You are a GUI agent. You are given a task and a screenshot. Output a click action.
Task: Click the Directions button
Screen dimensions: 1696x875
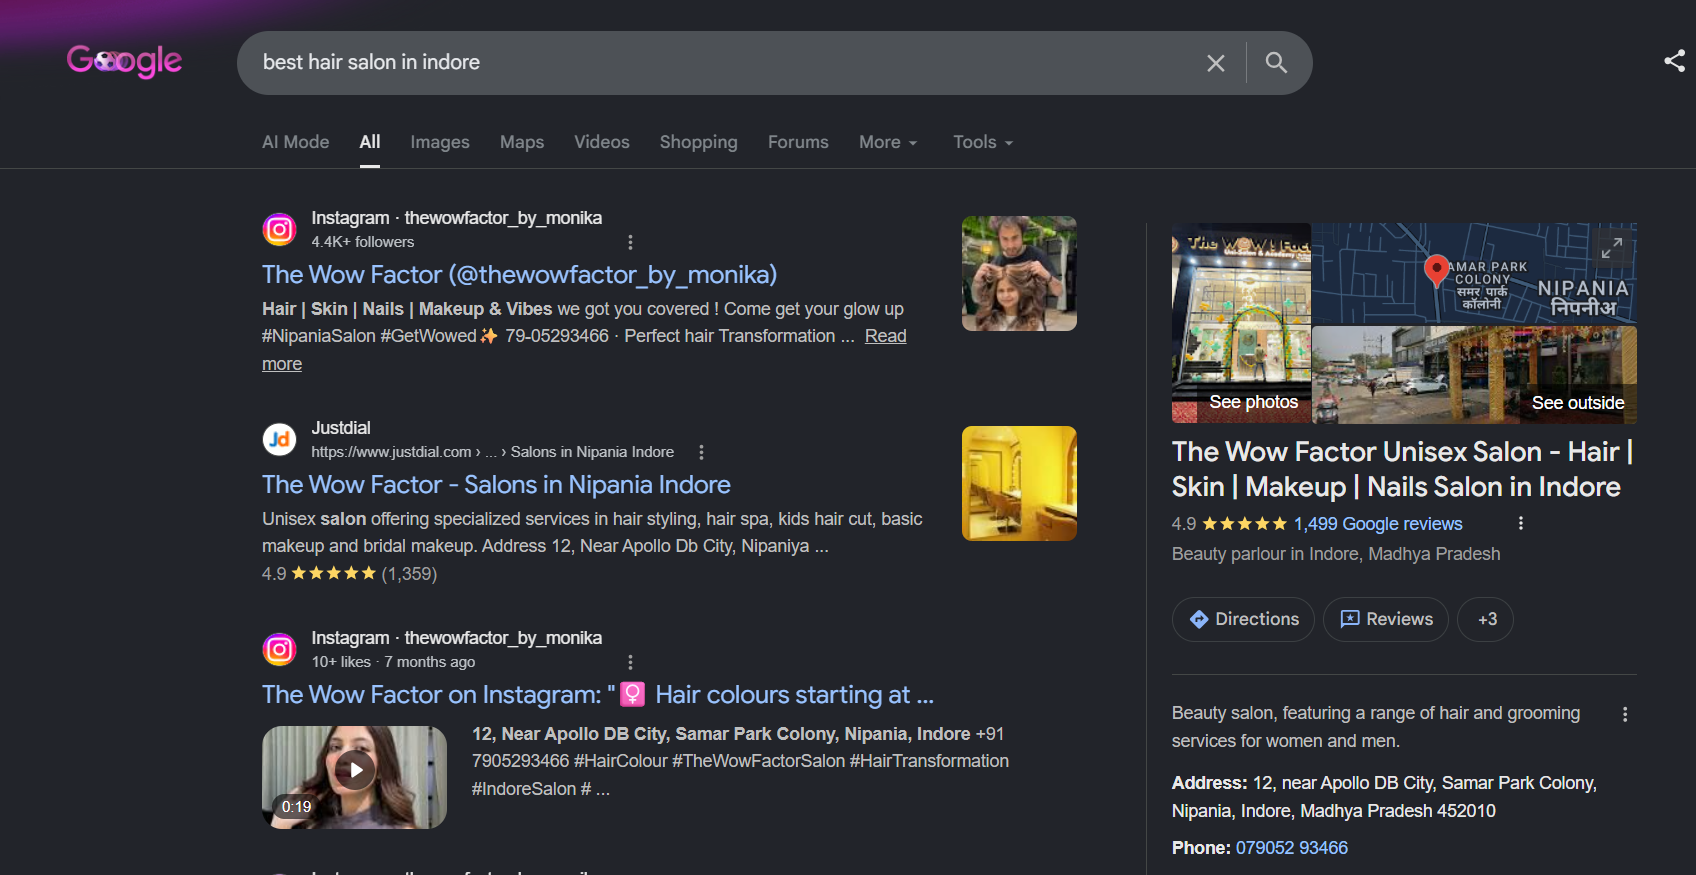[1243, 619]
